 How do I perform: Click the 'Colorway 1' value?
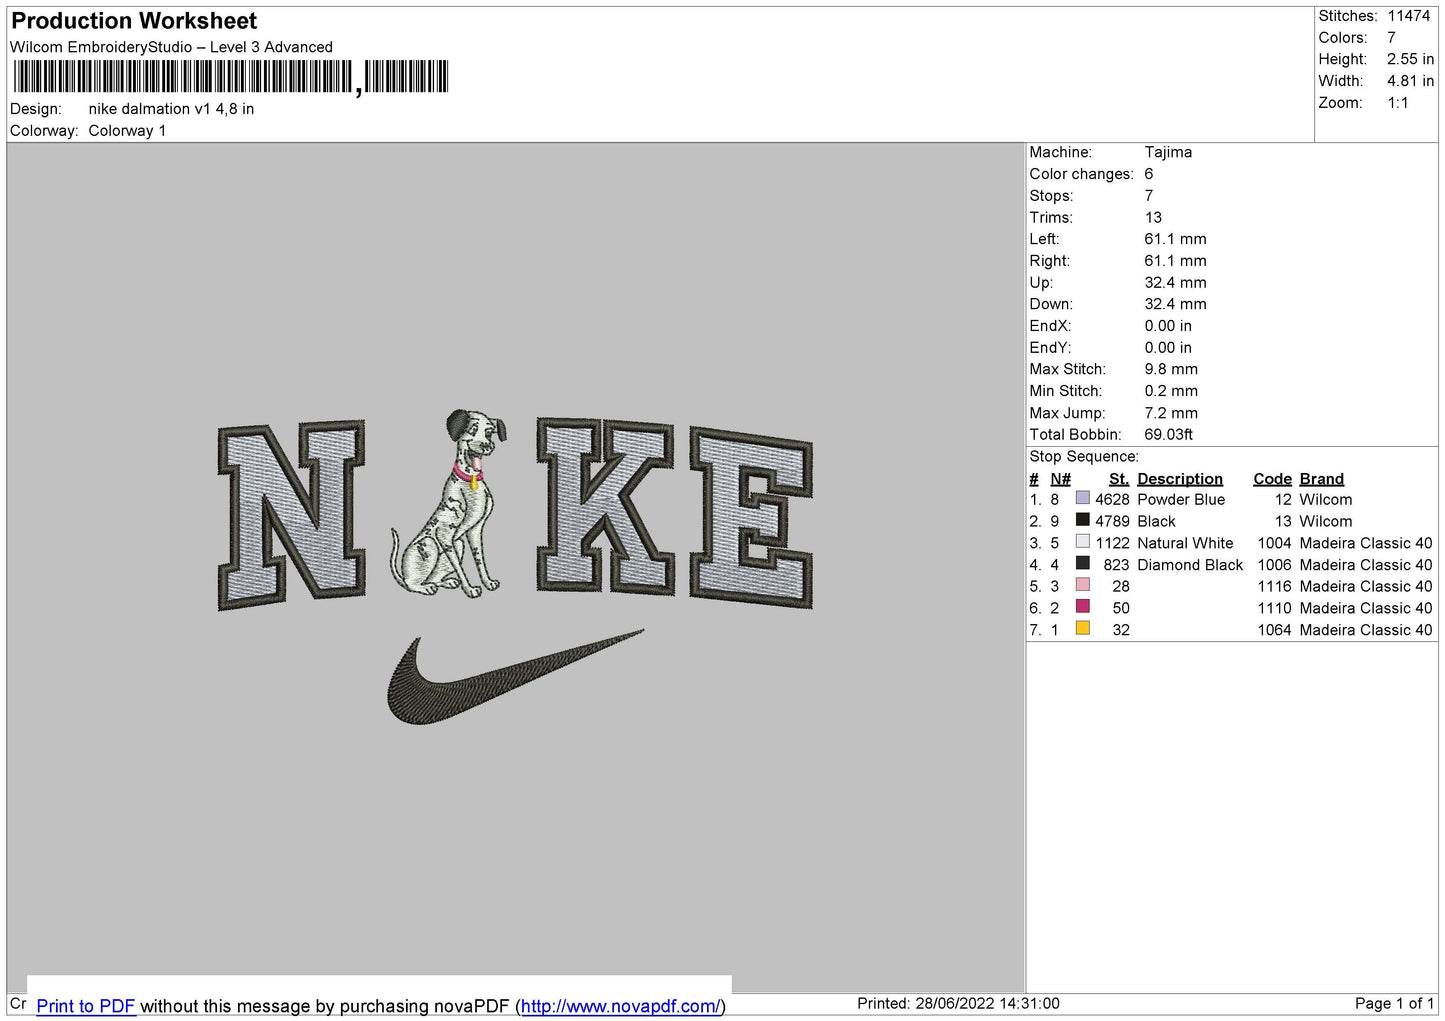point(127,131)
